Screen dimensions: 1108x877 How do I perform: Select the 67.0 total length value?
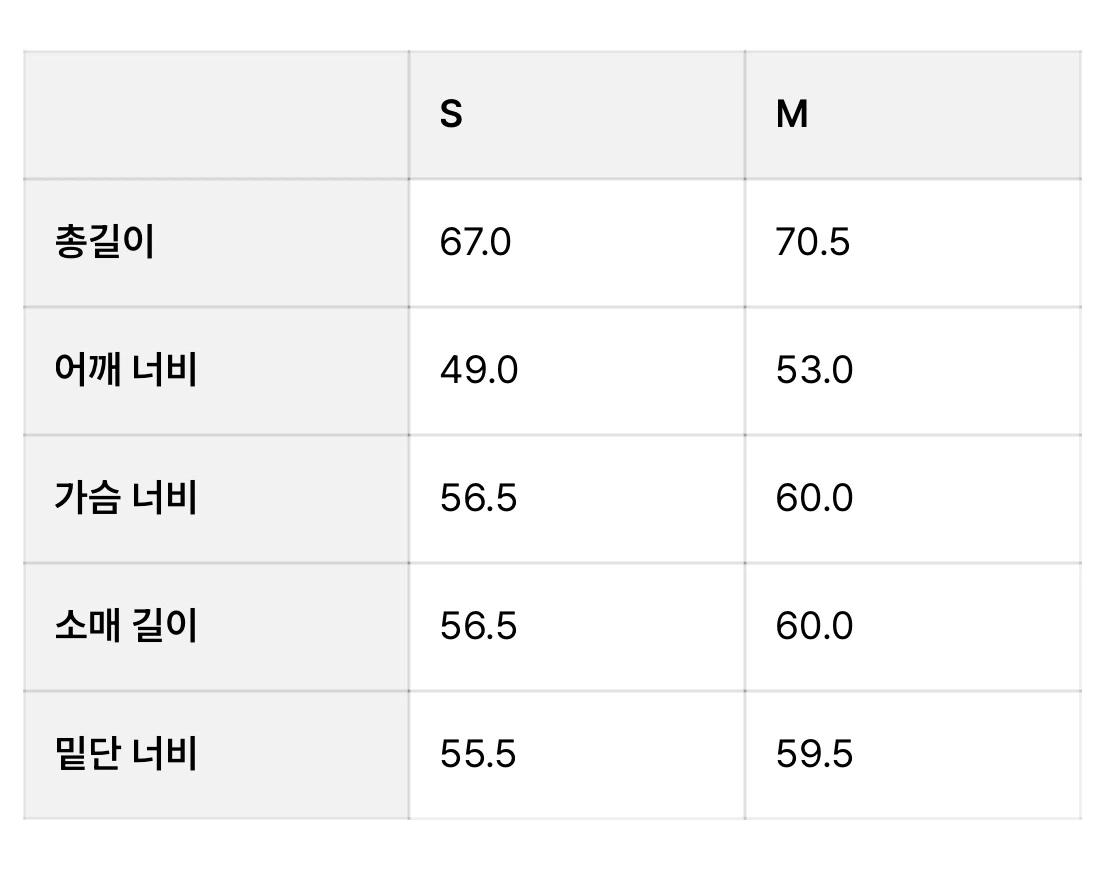[475, 242]
